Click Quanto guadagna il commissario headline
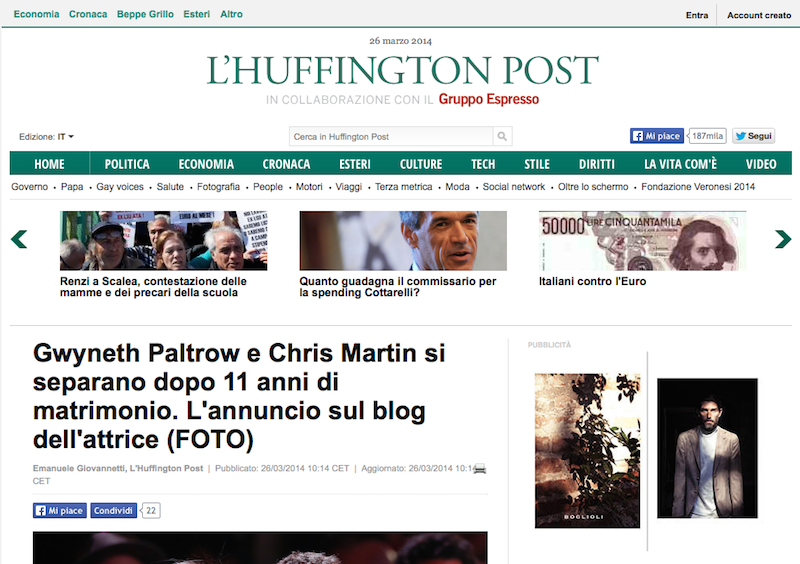Viewport: 800px width, 564px height. click(398, 287)
